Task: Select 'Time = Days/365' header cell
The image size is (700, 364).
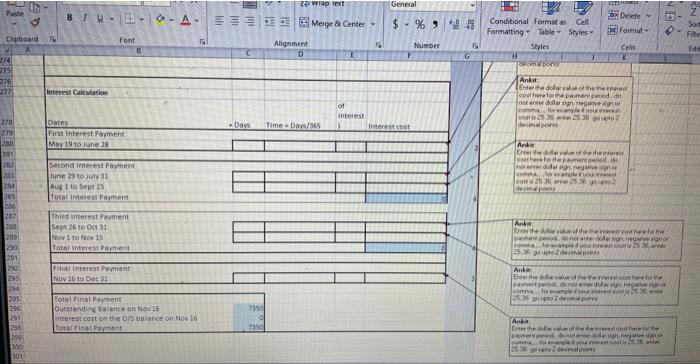Action: click(300, 126)
